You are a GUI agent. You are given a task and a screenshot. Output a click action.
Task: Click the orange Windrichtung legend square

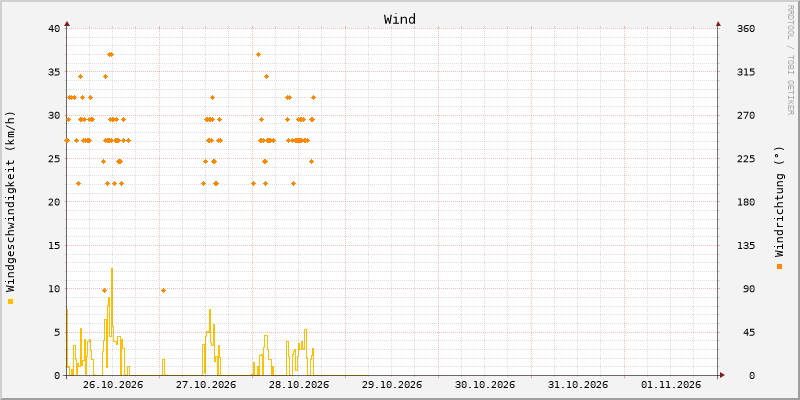pos(779,266)
